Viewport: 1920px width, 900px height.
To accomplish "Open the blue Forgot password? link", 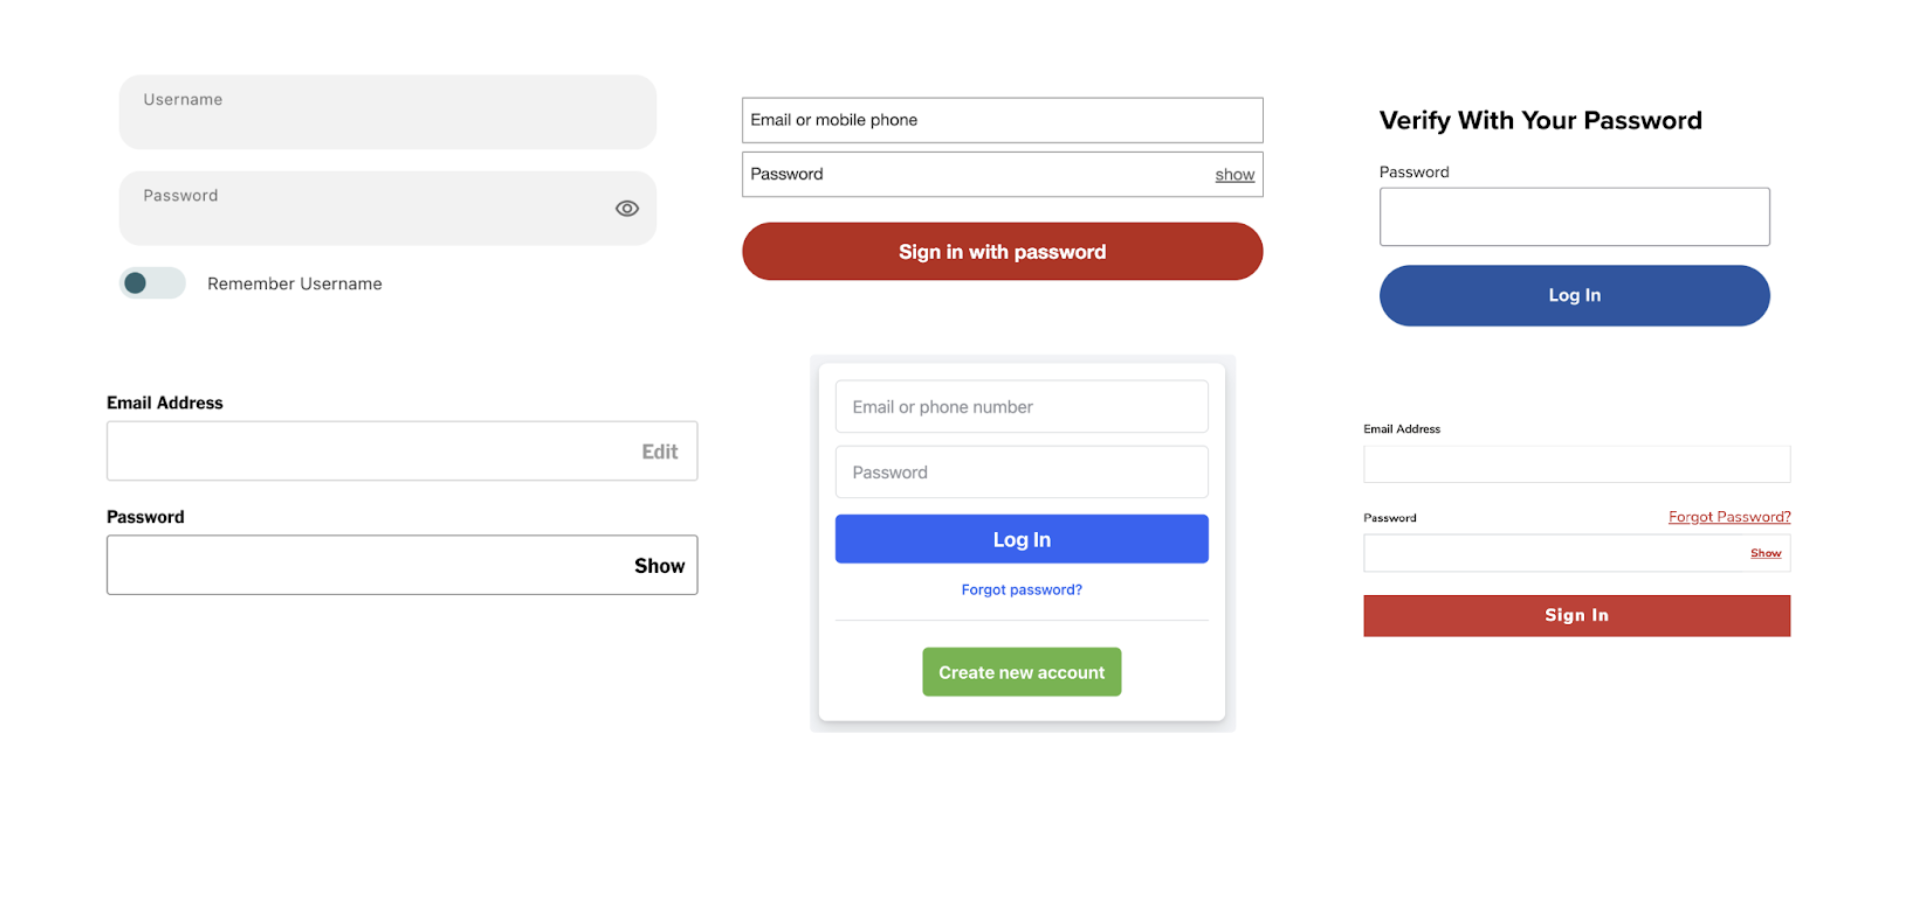I will 1021,590.
